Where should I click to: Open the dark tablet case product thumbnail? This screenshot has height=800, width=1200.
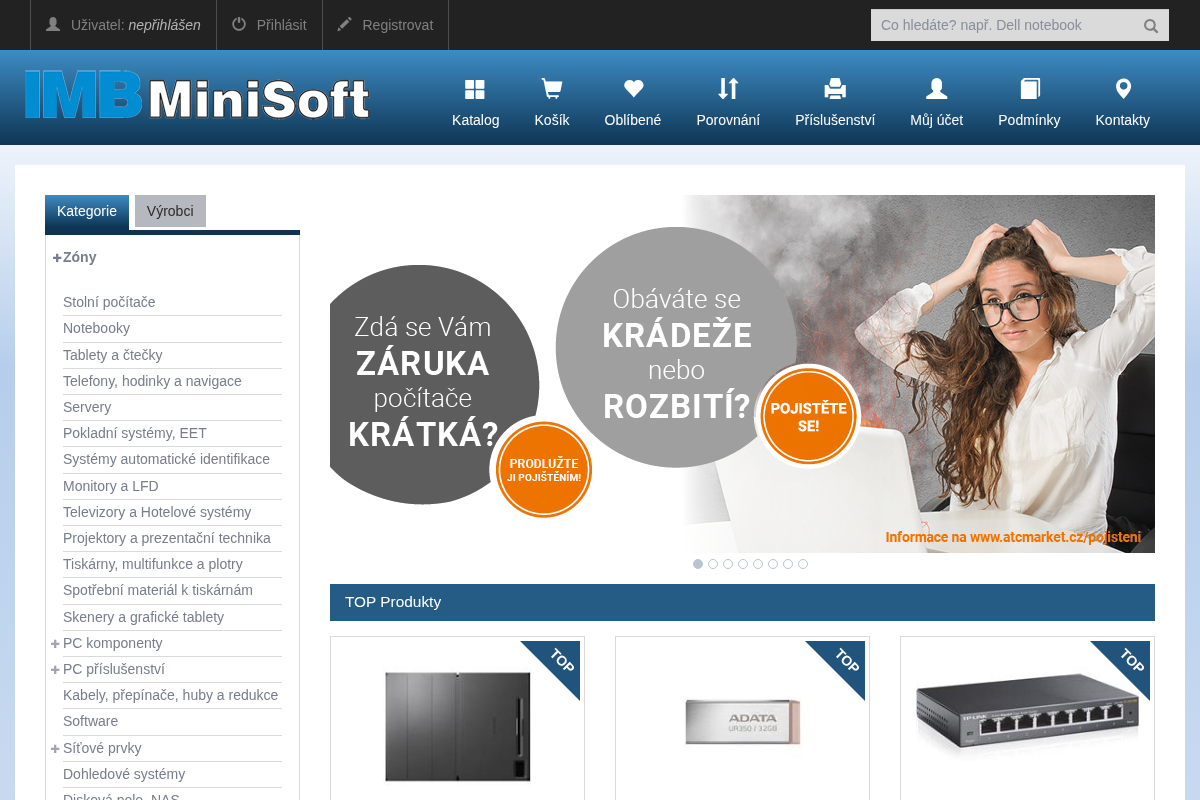point(458,726)
